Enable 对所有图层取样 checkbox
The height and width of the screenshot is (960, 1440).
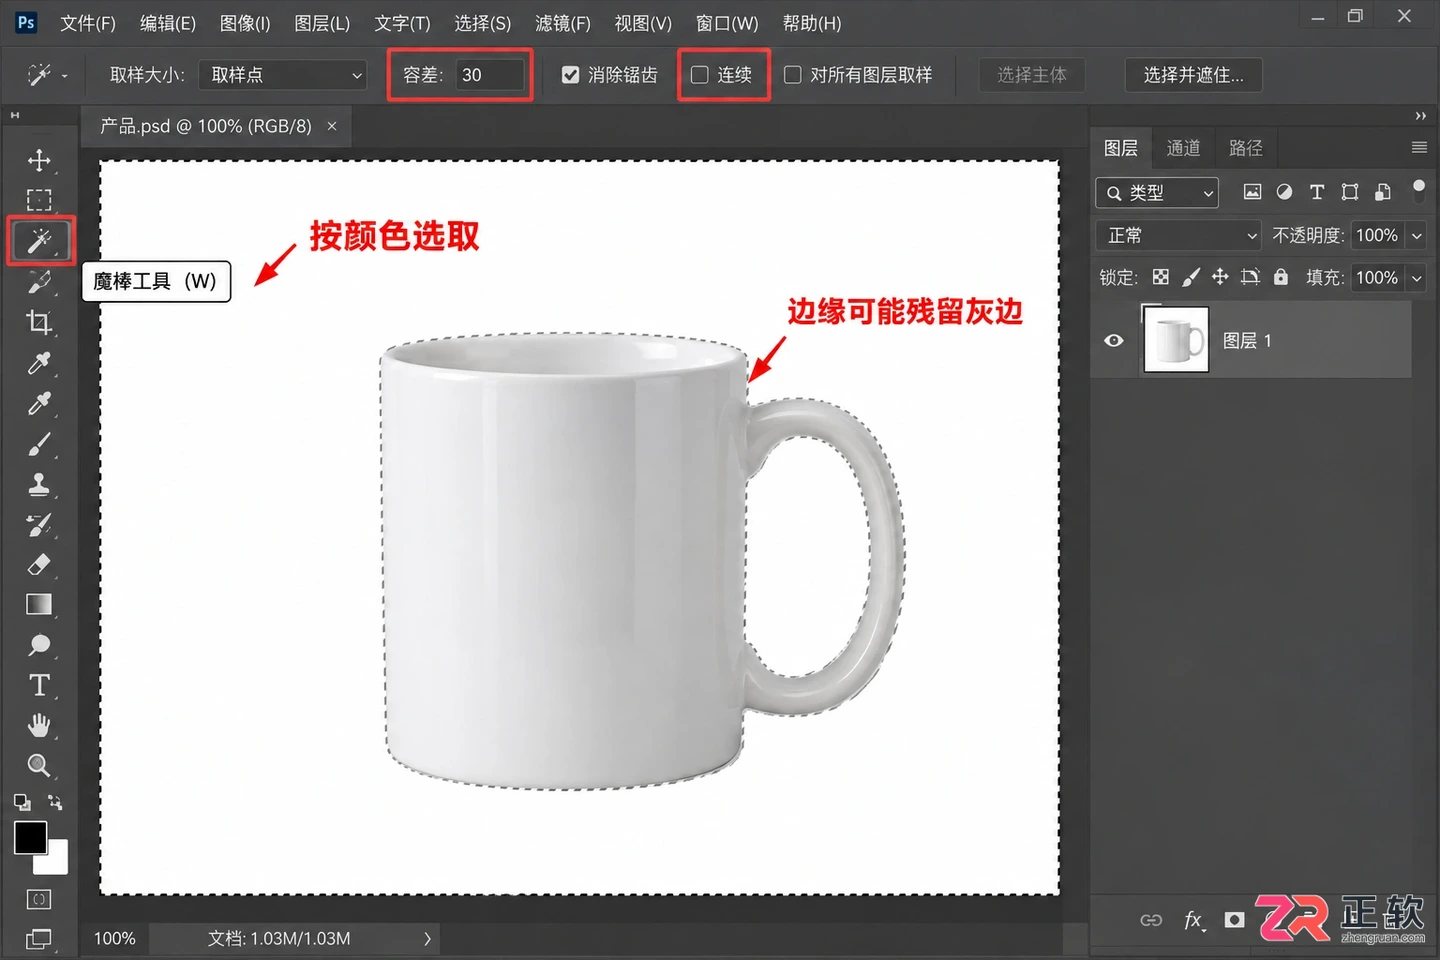tap(792, 75)
